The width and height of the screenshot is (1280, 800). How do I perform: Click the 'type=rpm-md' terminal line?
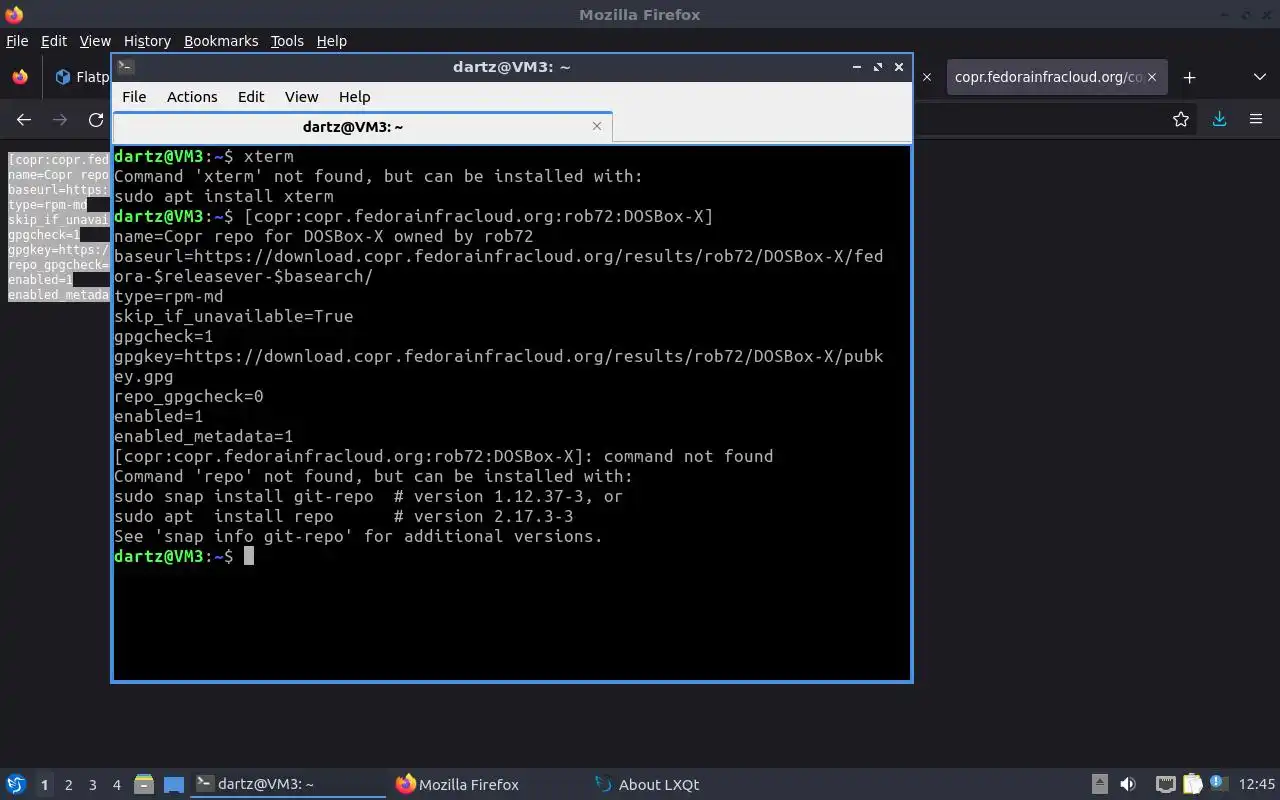[x=169, y=296]
